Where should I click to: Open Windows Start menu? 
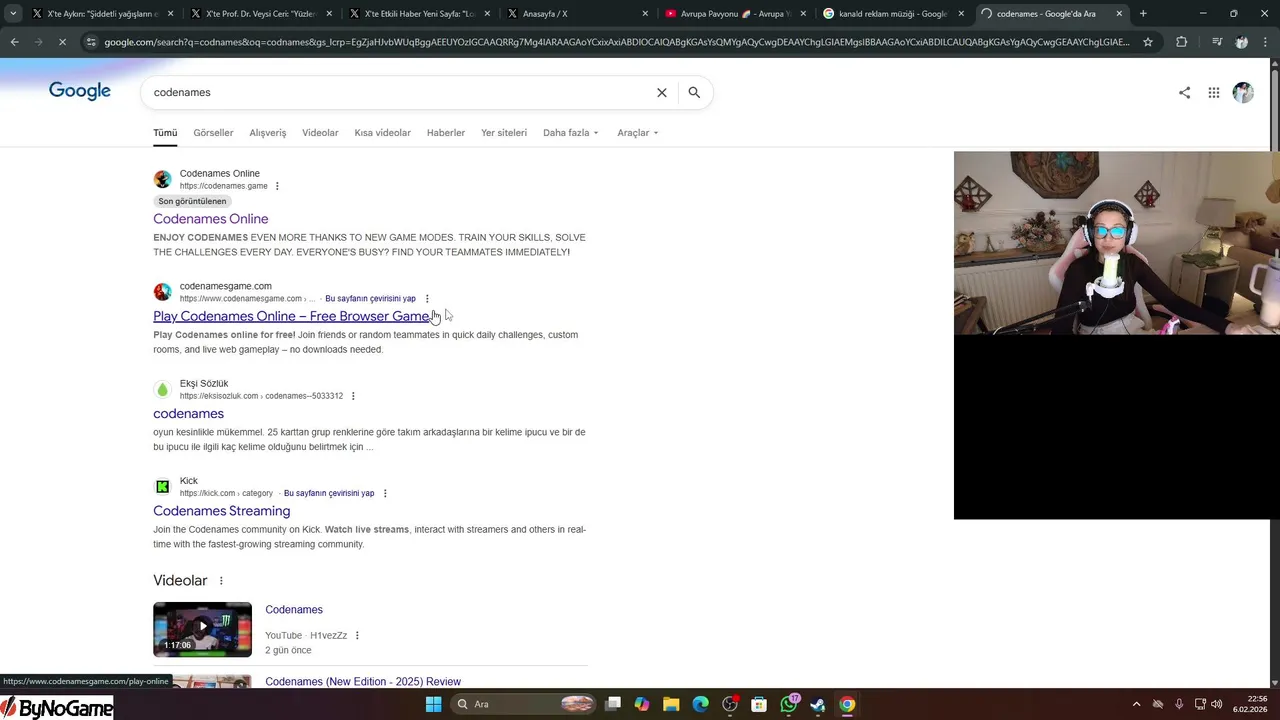pos(433,704)
